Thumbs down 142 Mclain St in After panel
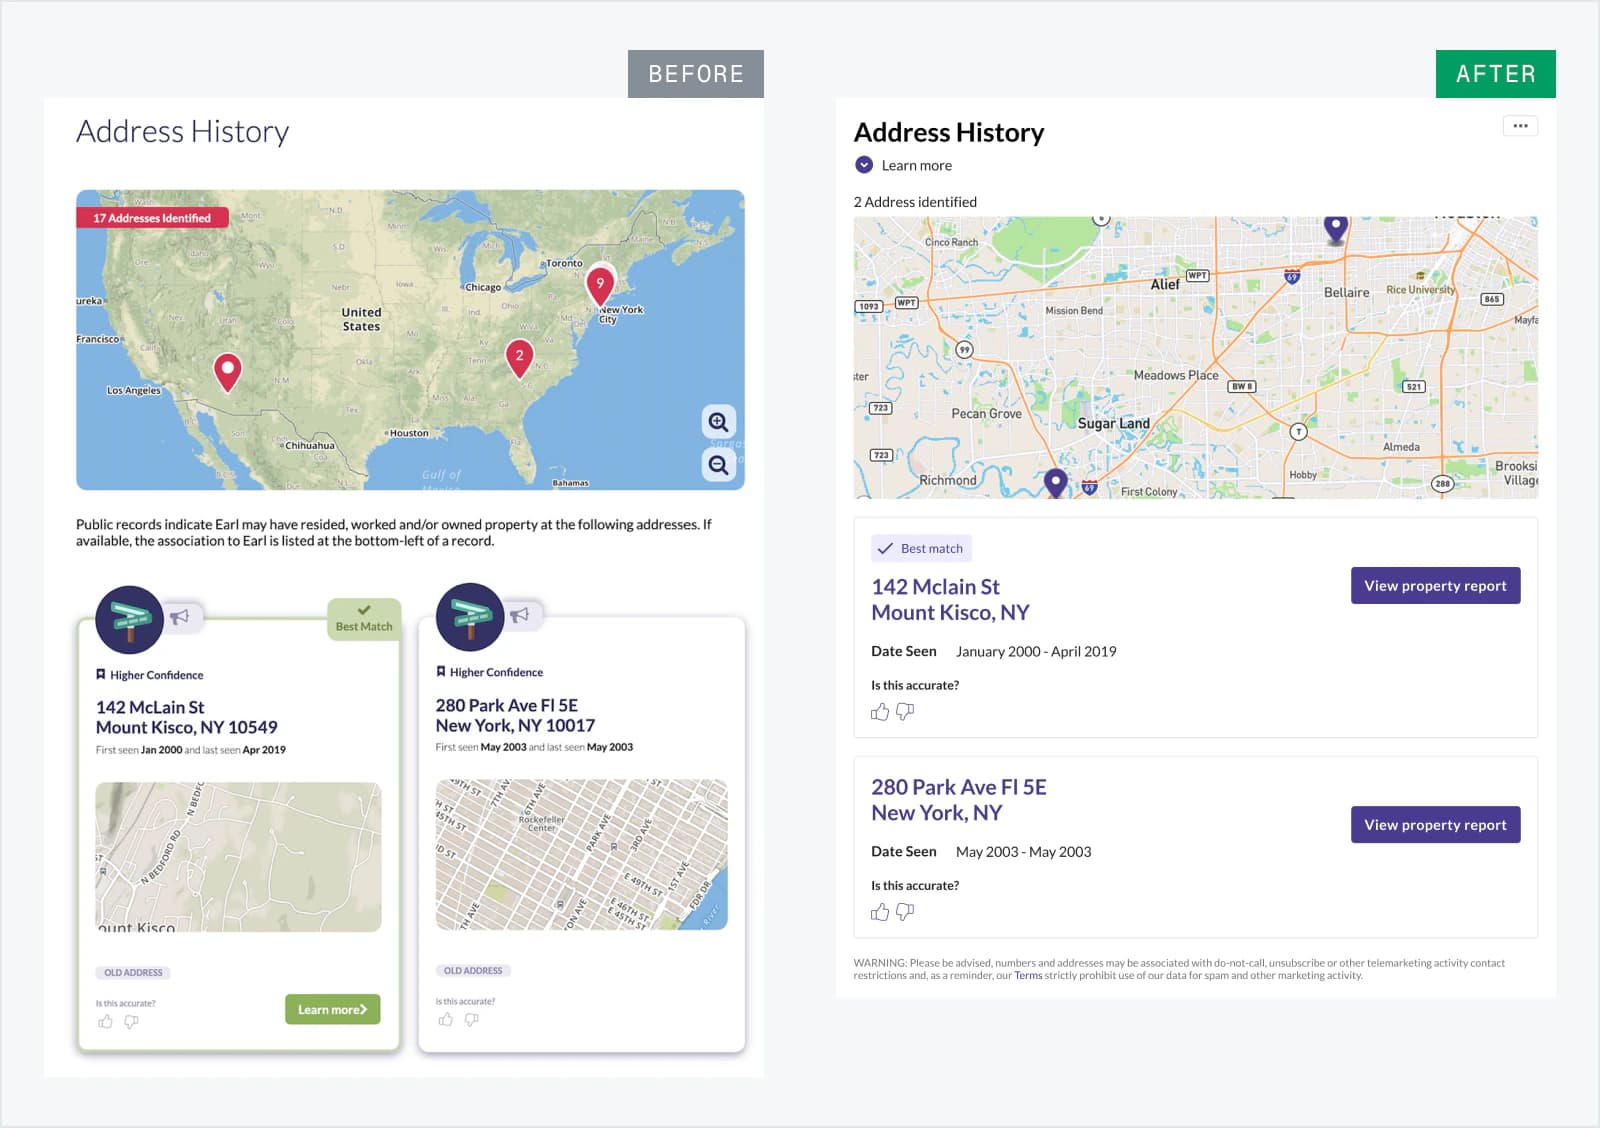The width and height of the screenshot is (1600, 1128). point(905,712)
